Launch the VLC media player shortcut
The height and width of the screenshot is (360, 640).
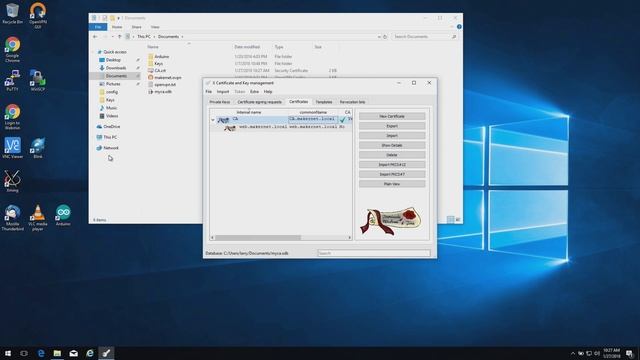point(38,218)
